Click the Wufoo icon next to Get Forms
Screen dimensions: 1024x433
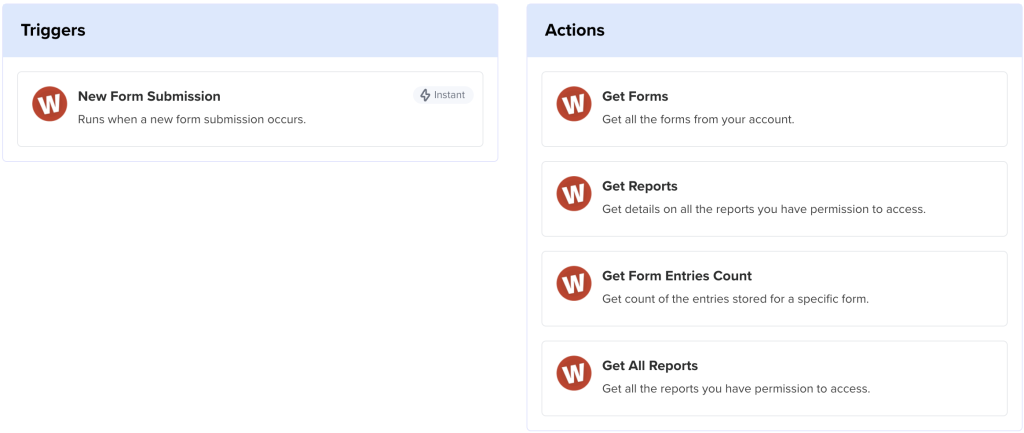(574, 104)
